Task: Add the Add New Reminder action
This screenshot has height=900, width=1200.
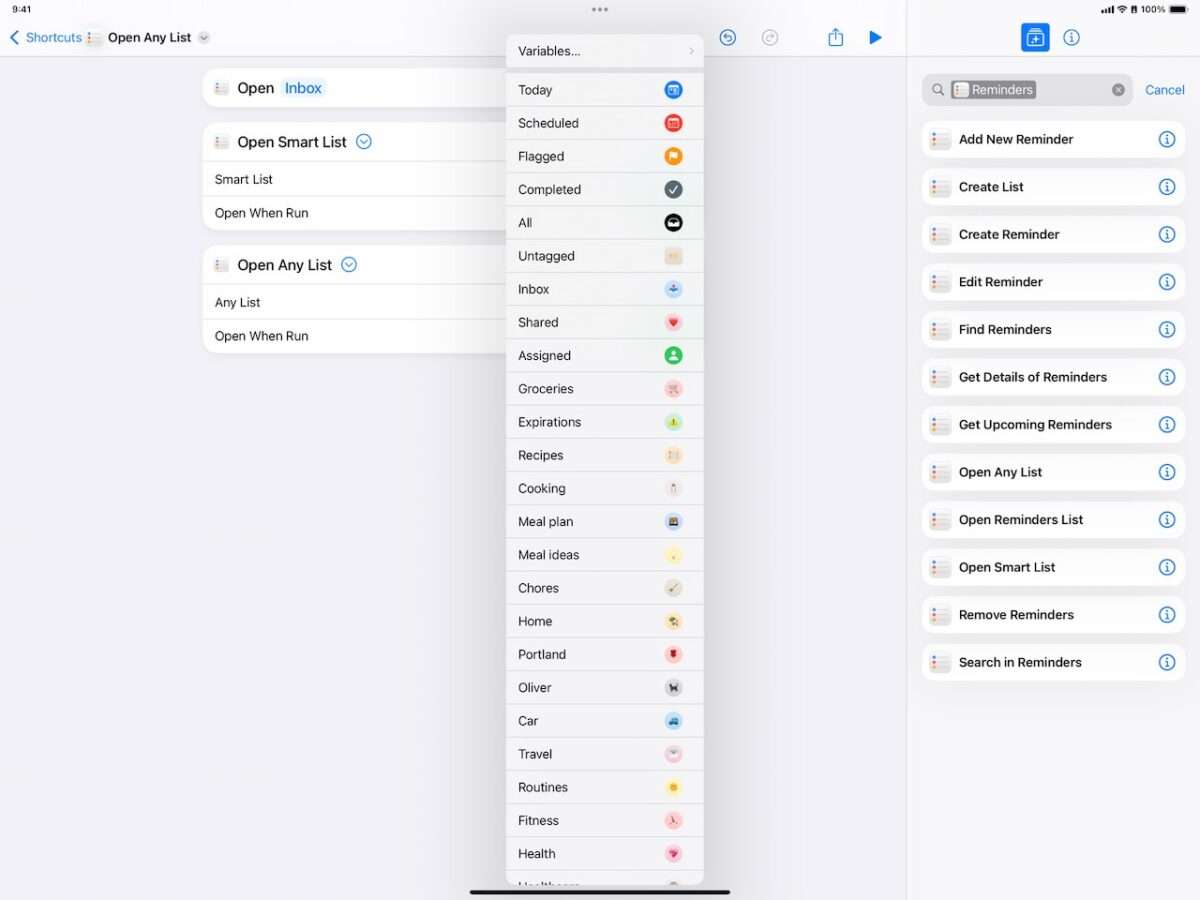Action: coord(1053,139)
